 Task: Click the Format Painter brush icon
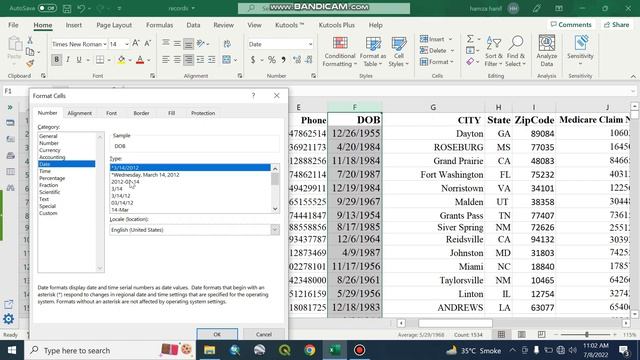(x=30, y=63)
